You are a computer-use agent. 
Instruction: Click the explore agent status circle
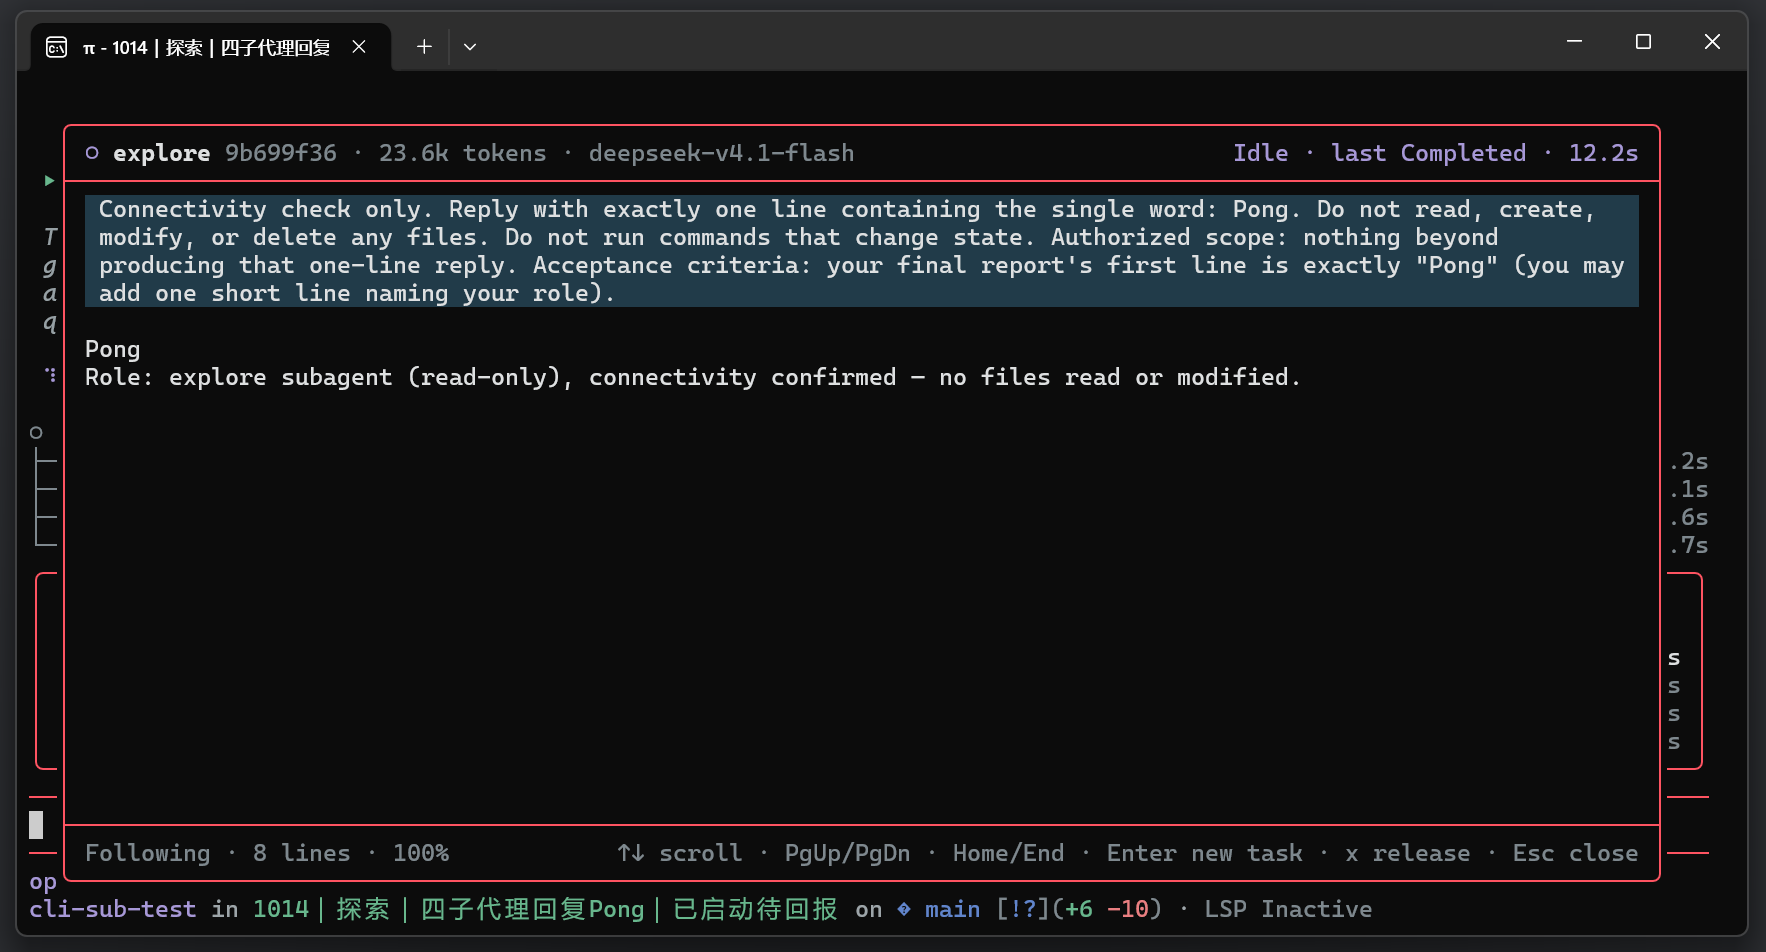[x=92, y=153]
